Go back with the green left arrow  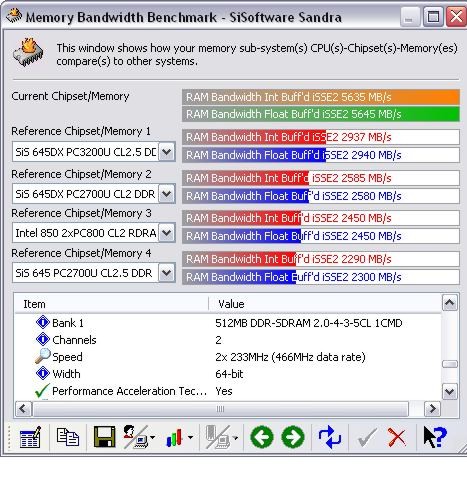tap(262, 437)
